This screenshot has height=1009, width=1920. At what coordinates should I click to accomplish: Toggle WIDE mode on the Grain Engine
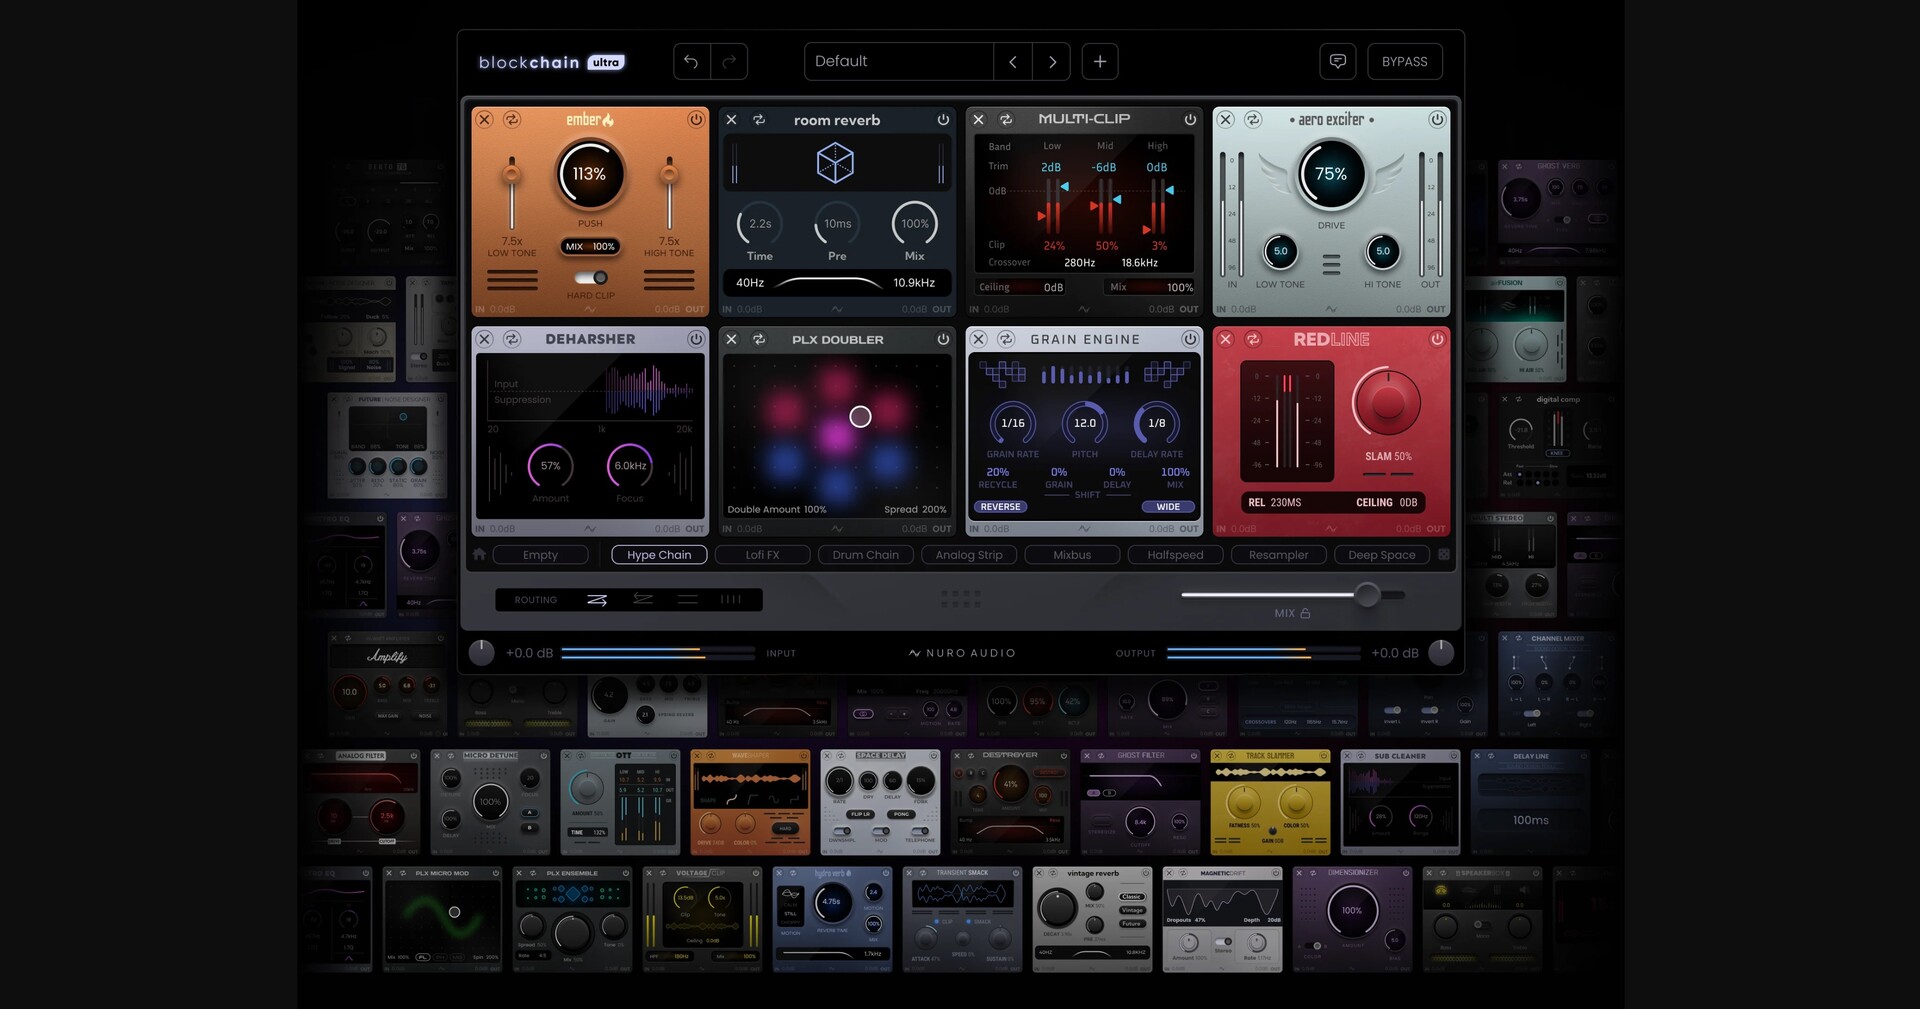coord(1168,506)
